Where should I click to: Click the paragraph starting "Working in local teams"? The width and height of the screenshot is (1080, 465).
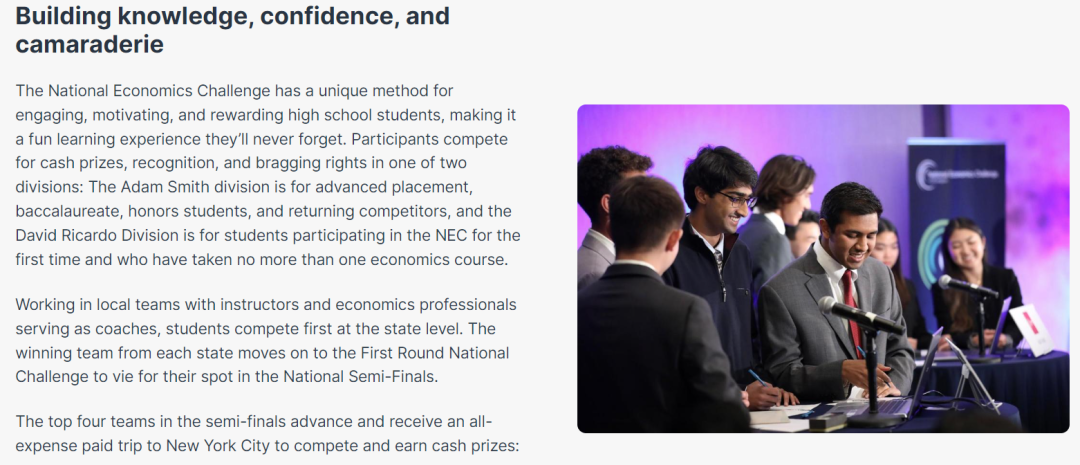point(266,340)
